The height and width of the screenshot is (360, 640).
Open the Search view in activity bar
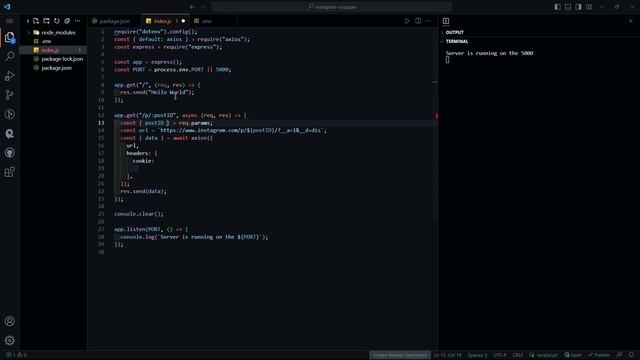[9, 56]
